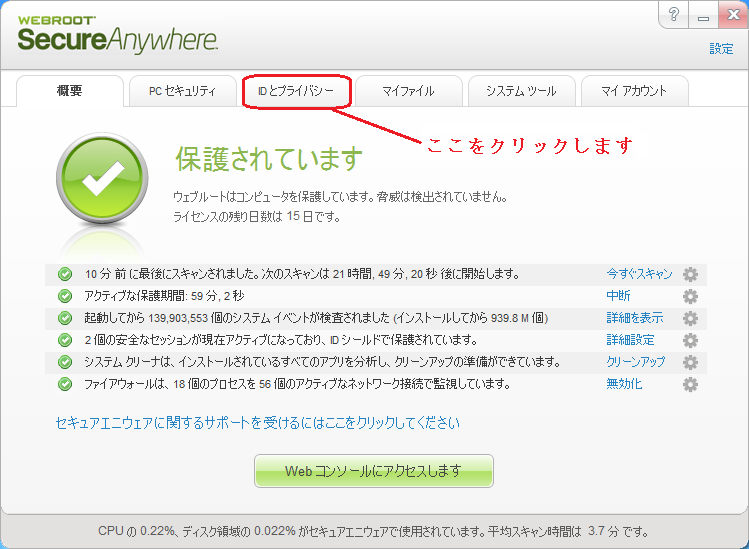Click the 中断 link

point(618,296)
